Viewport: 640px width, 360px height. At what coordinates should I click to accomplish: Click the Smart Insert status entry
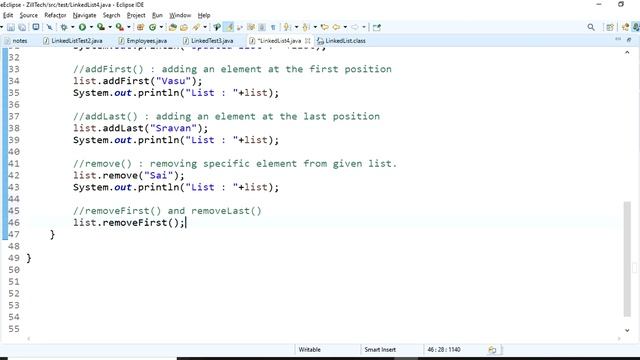(x=380, y=350)
